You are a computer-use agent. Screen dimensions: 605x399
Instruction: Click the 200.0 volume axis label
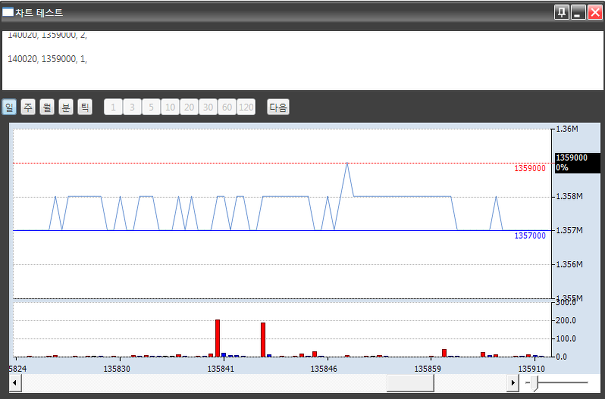coord(566,320)
